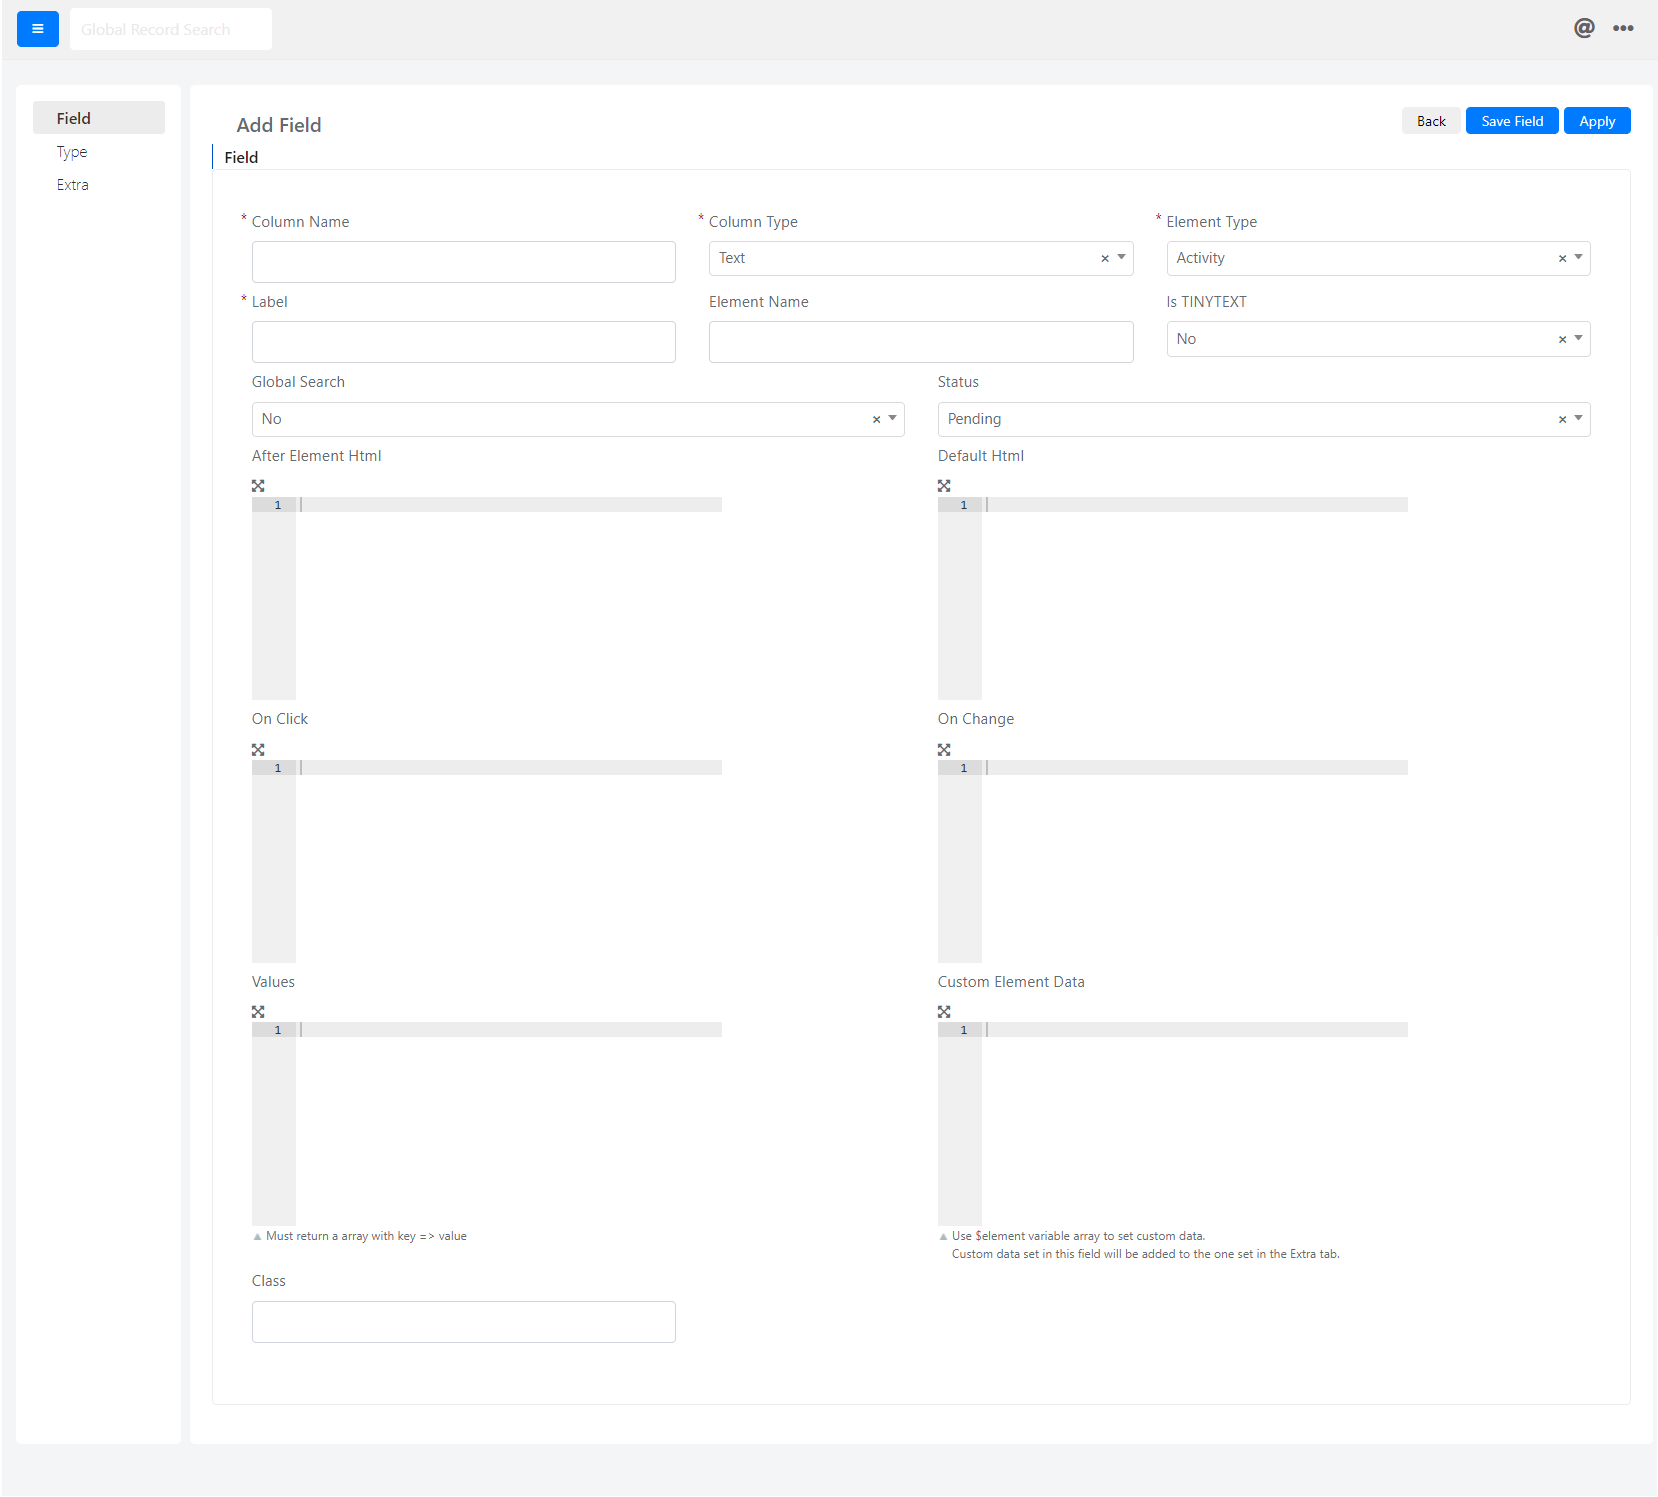Clear the Global Search selection
The width and height of the screenshot is (1658, 1497).
tap(876, 420)
